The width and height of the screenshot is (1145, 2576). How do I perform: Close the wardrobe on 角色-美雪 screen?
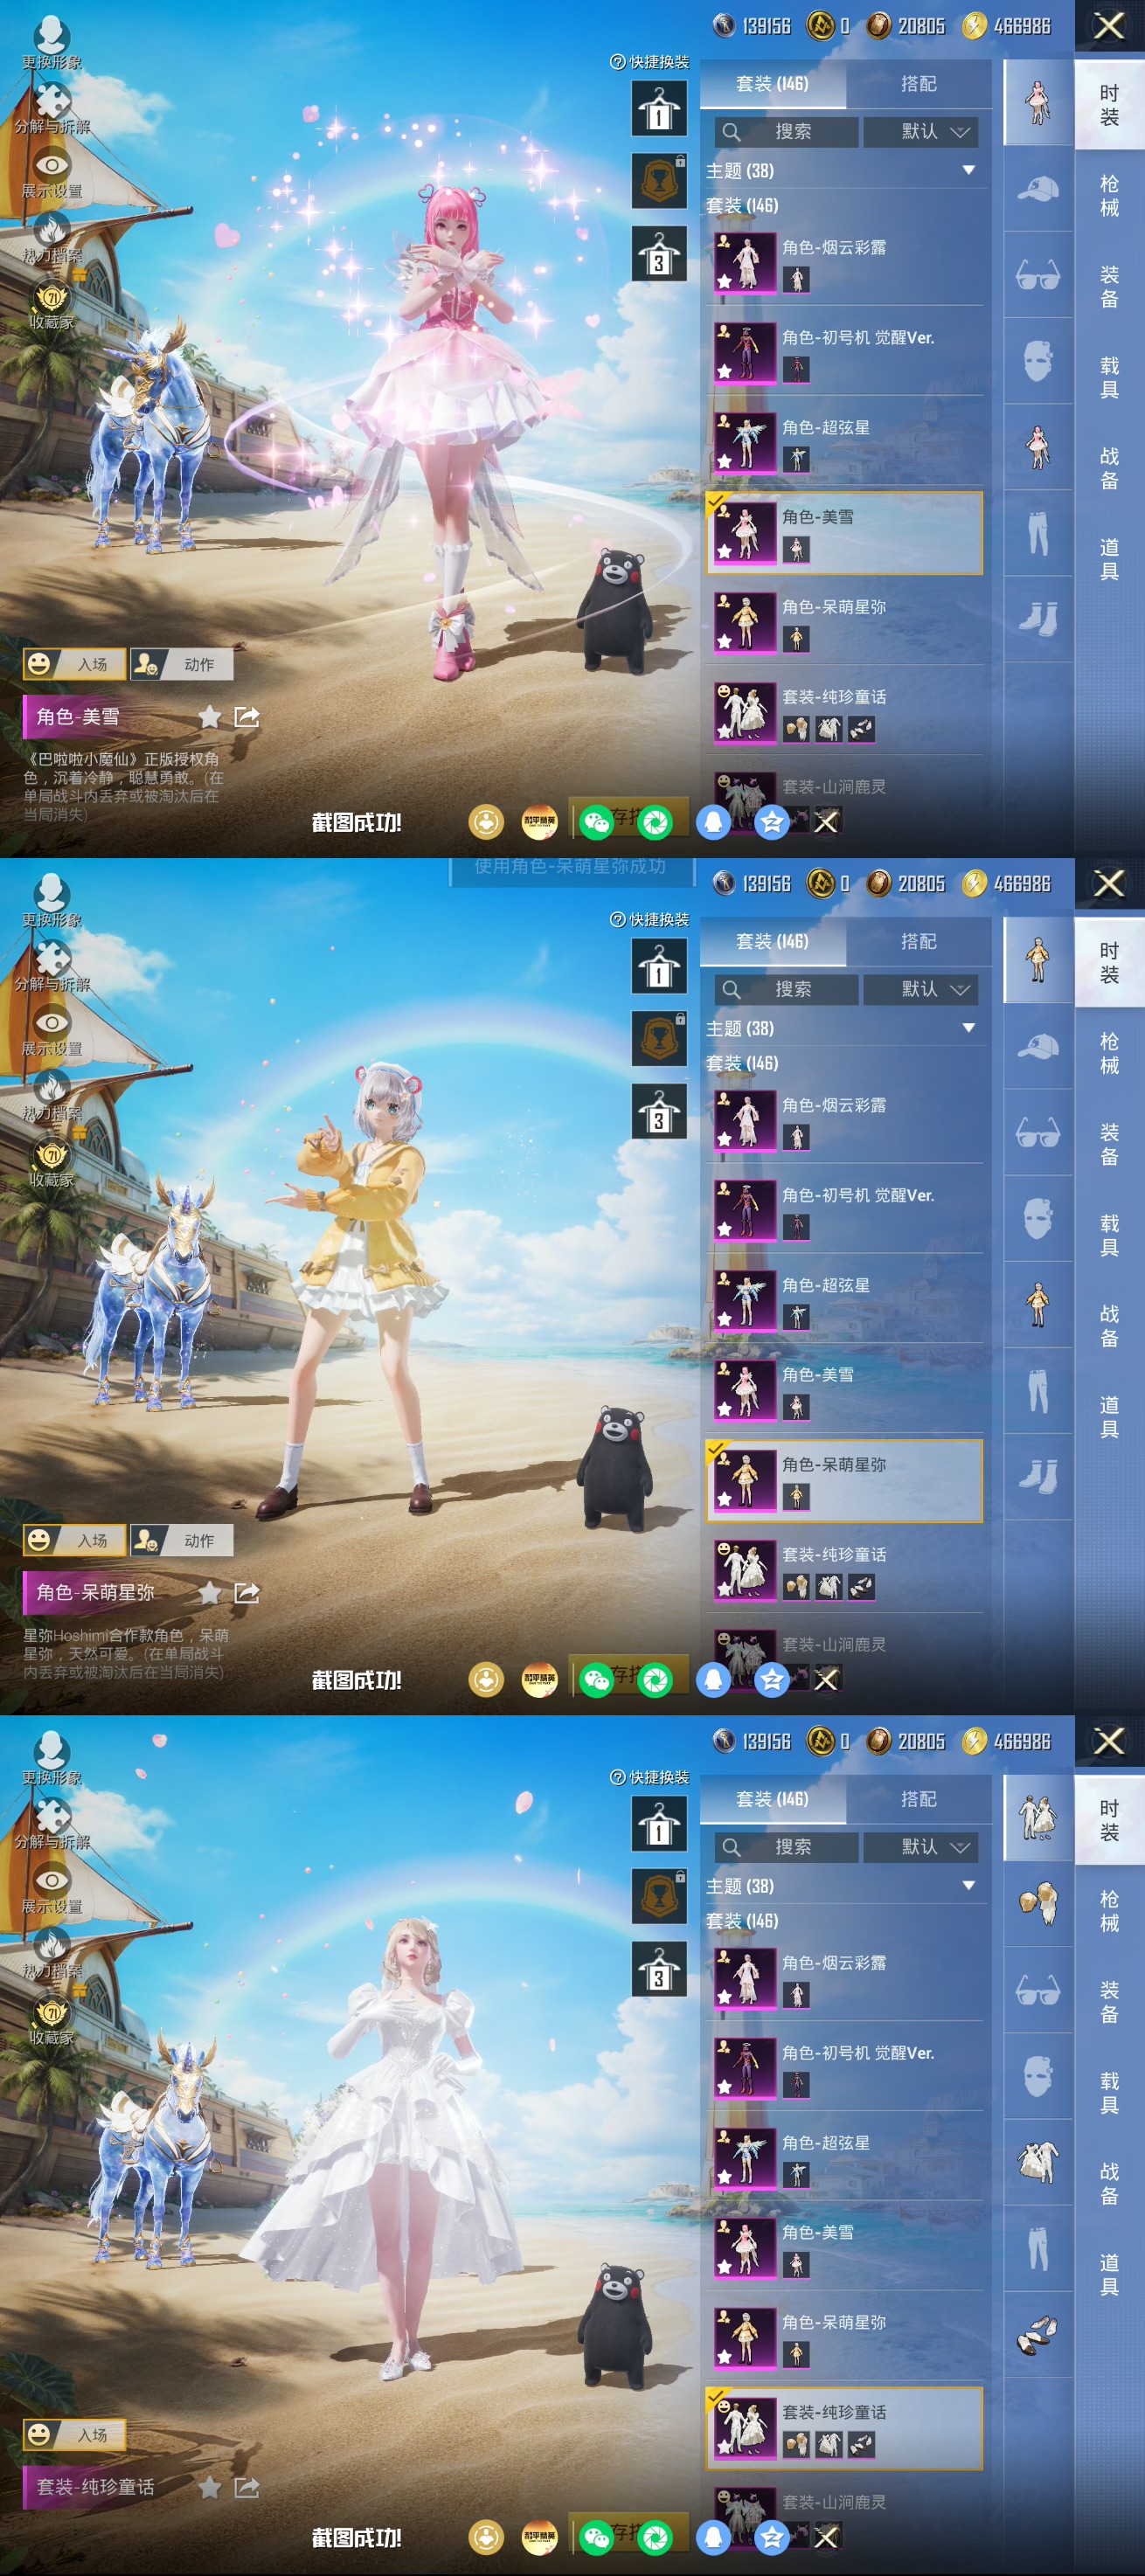point(1109,26)
